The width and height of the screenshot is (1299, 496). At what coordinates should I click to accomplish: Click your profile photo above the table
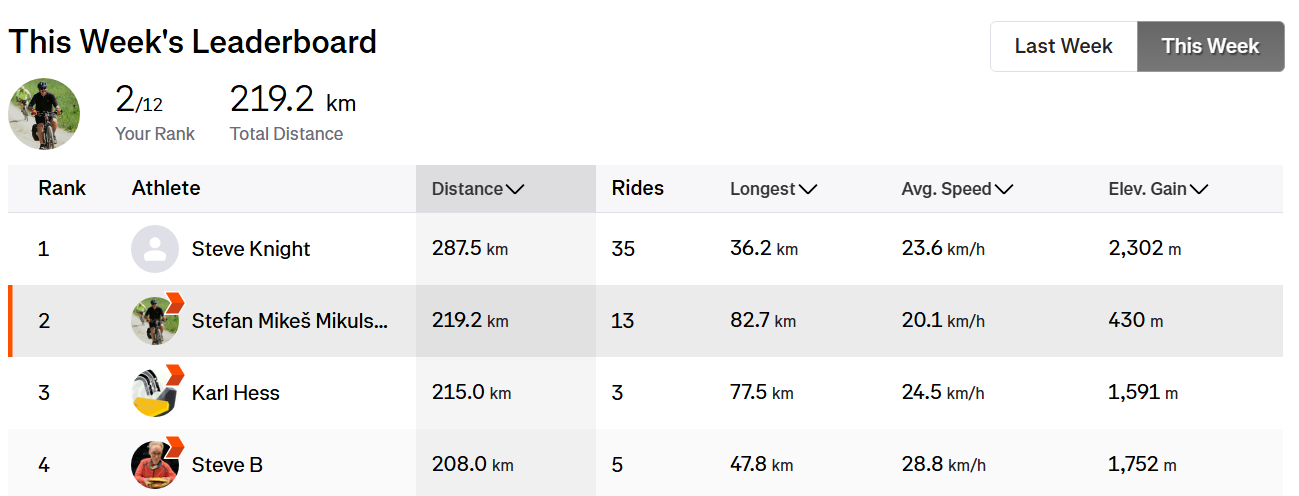pos(44,114)
